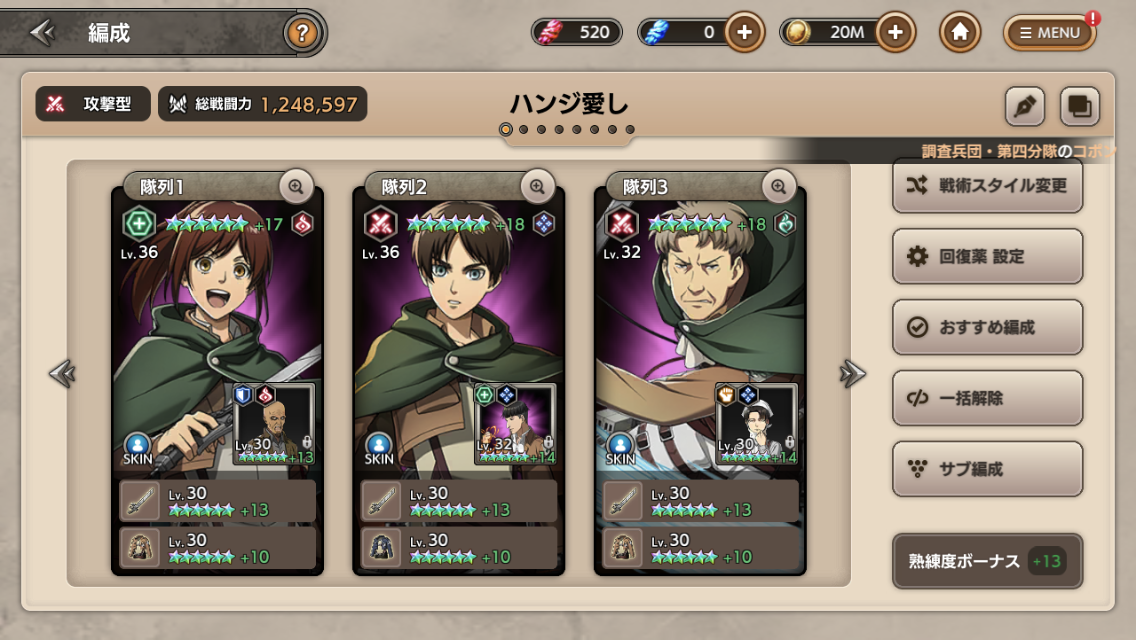
Task: Open the help question mark icon
Action: click(x=302, y=33)
